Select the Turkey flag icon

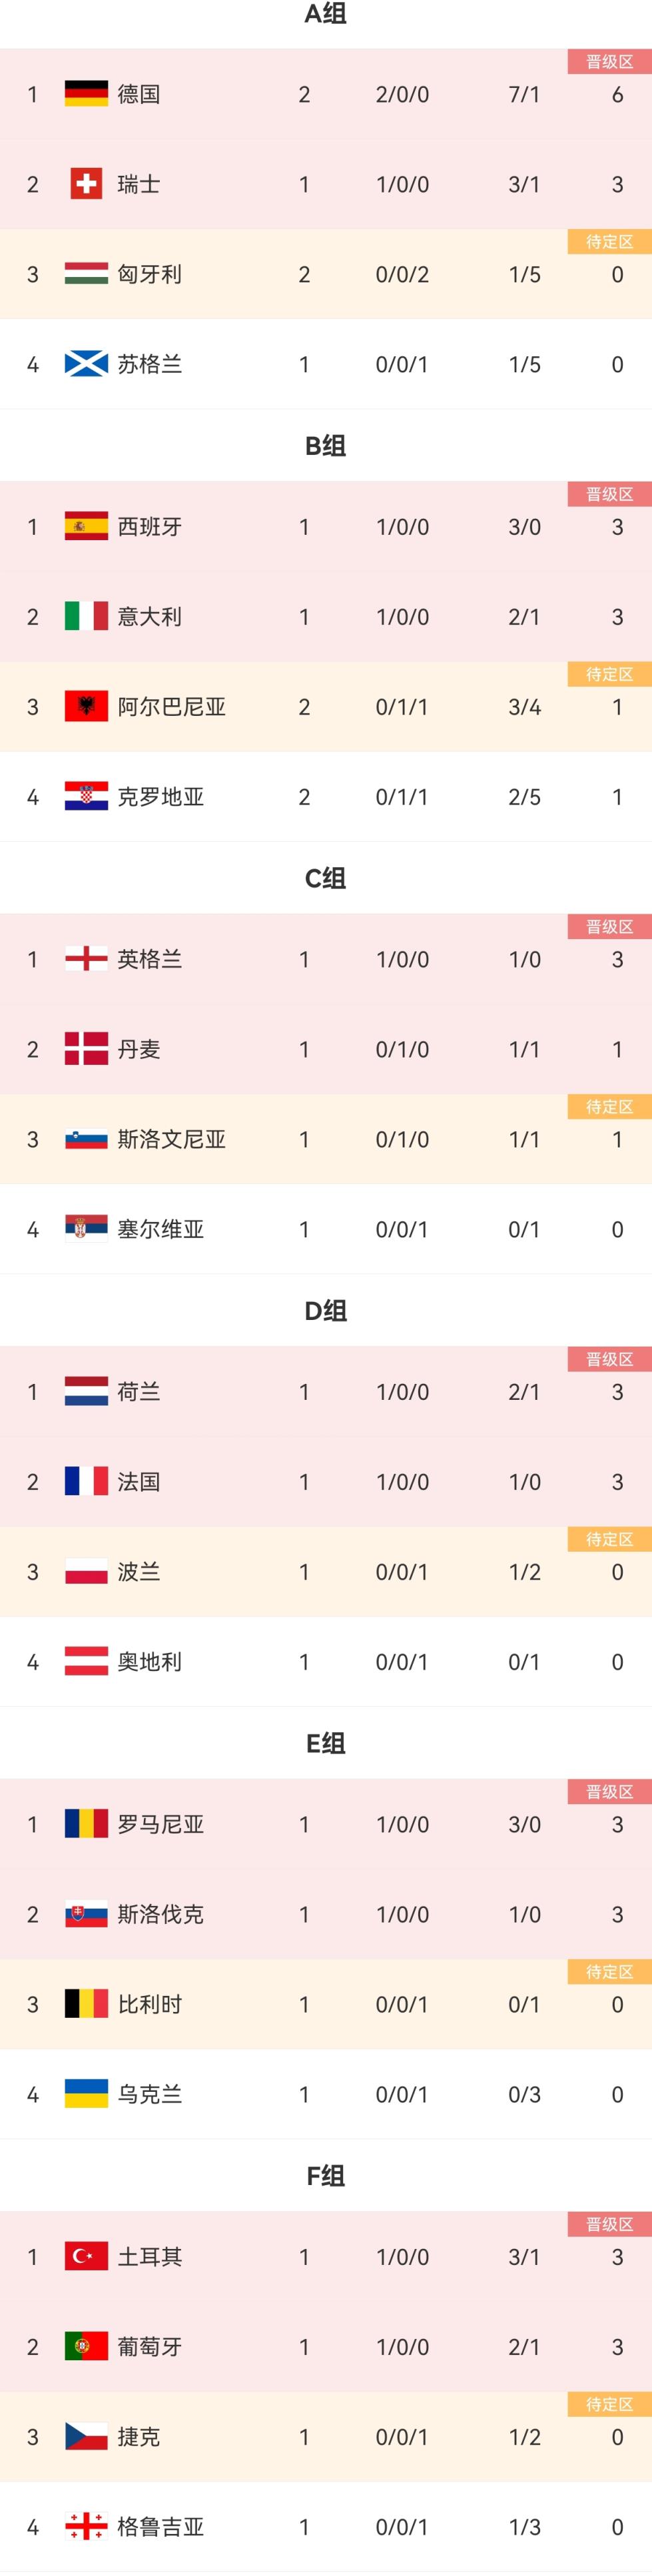coord(86,2257)
